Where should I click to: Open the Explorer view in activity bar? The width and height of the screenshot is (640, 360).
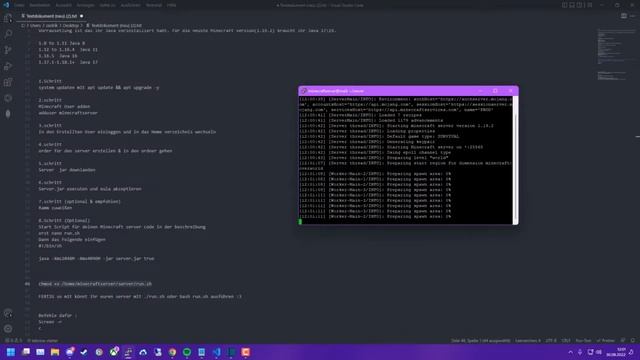tap(8, 18)
